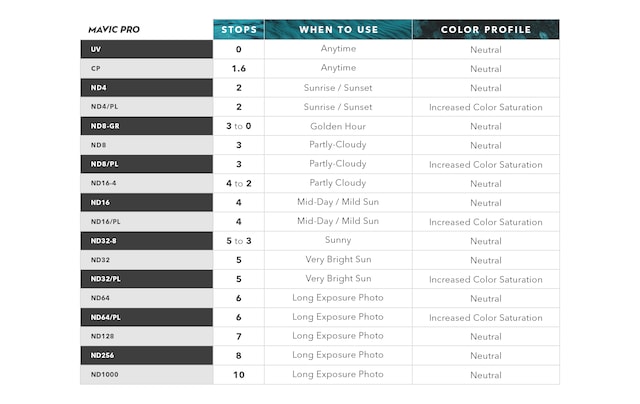This screenshot has width=640, height=404.
Task: Click the Sunny usage cell
Action: [338, 241]
